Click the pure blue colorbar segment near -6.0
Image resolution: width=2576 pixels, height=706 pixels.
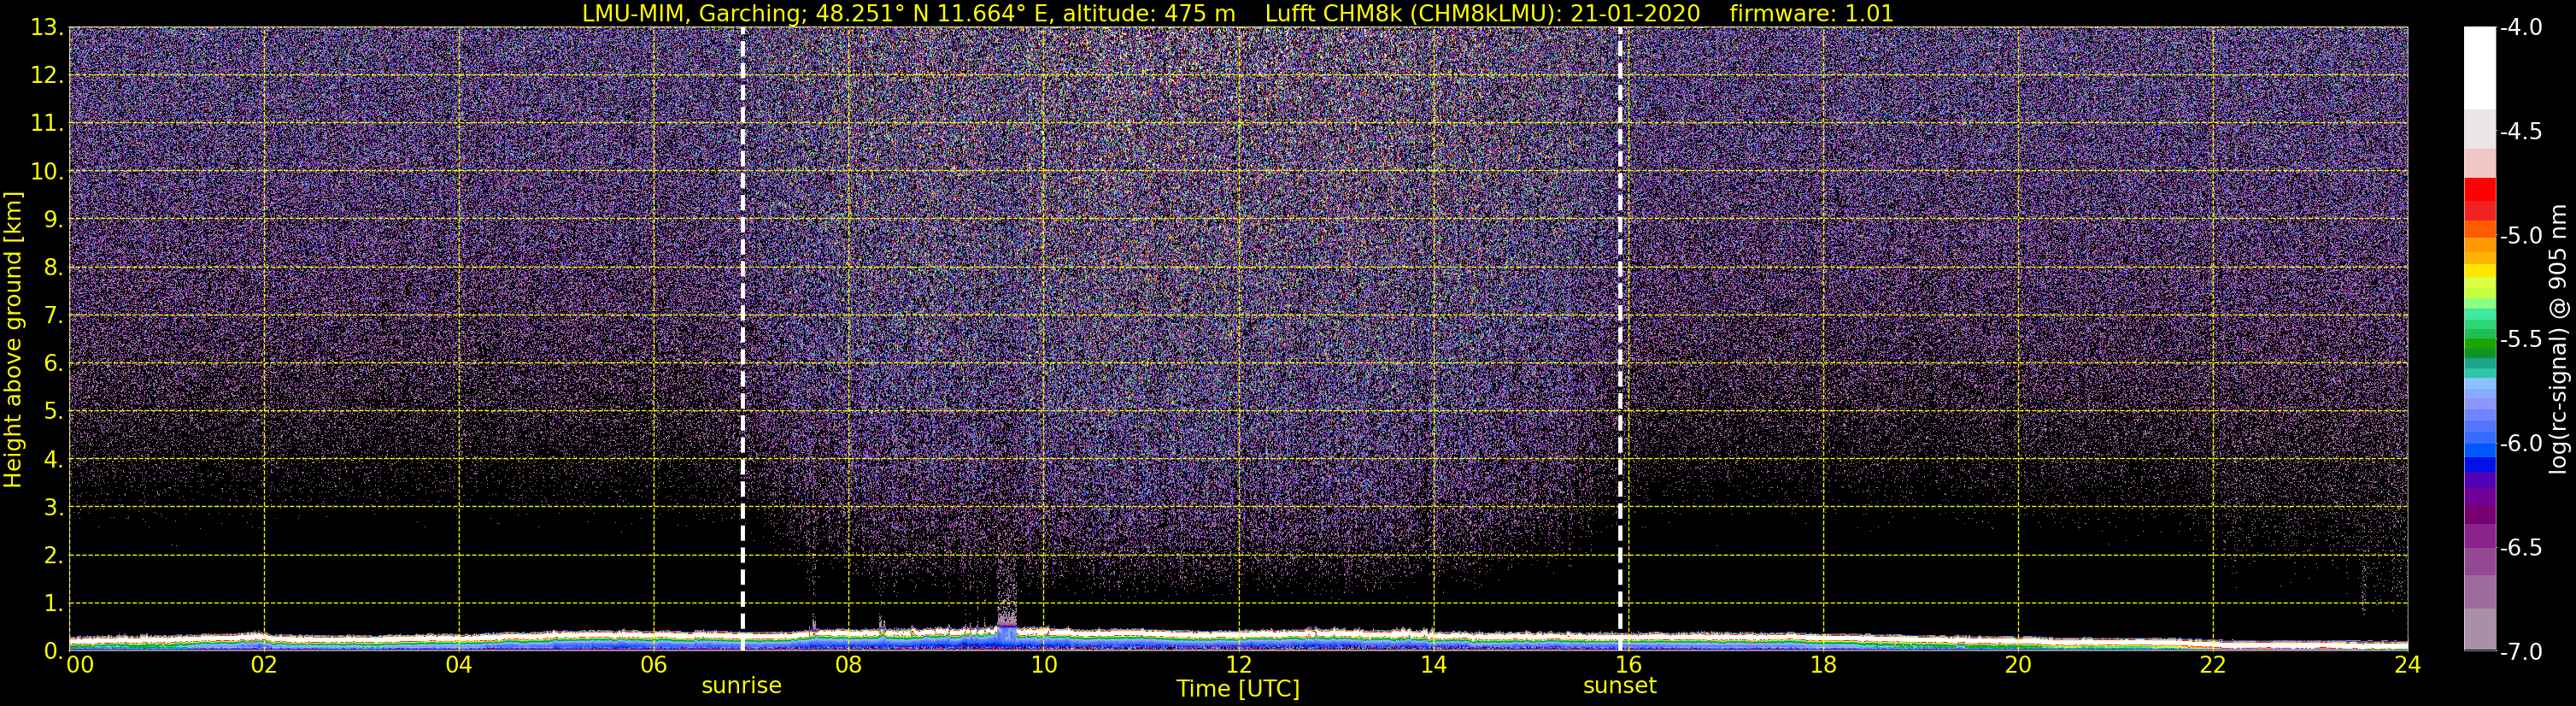(2480, 464)
